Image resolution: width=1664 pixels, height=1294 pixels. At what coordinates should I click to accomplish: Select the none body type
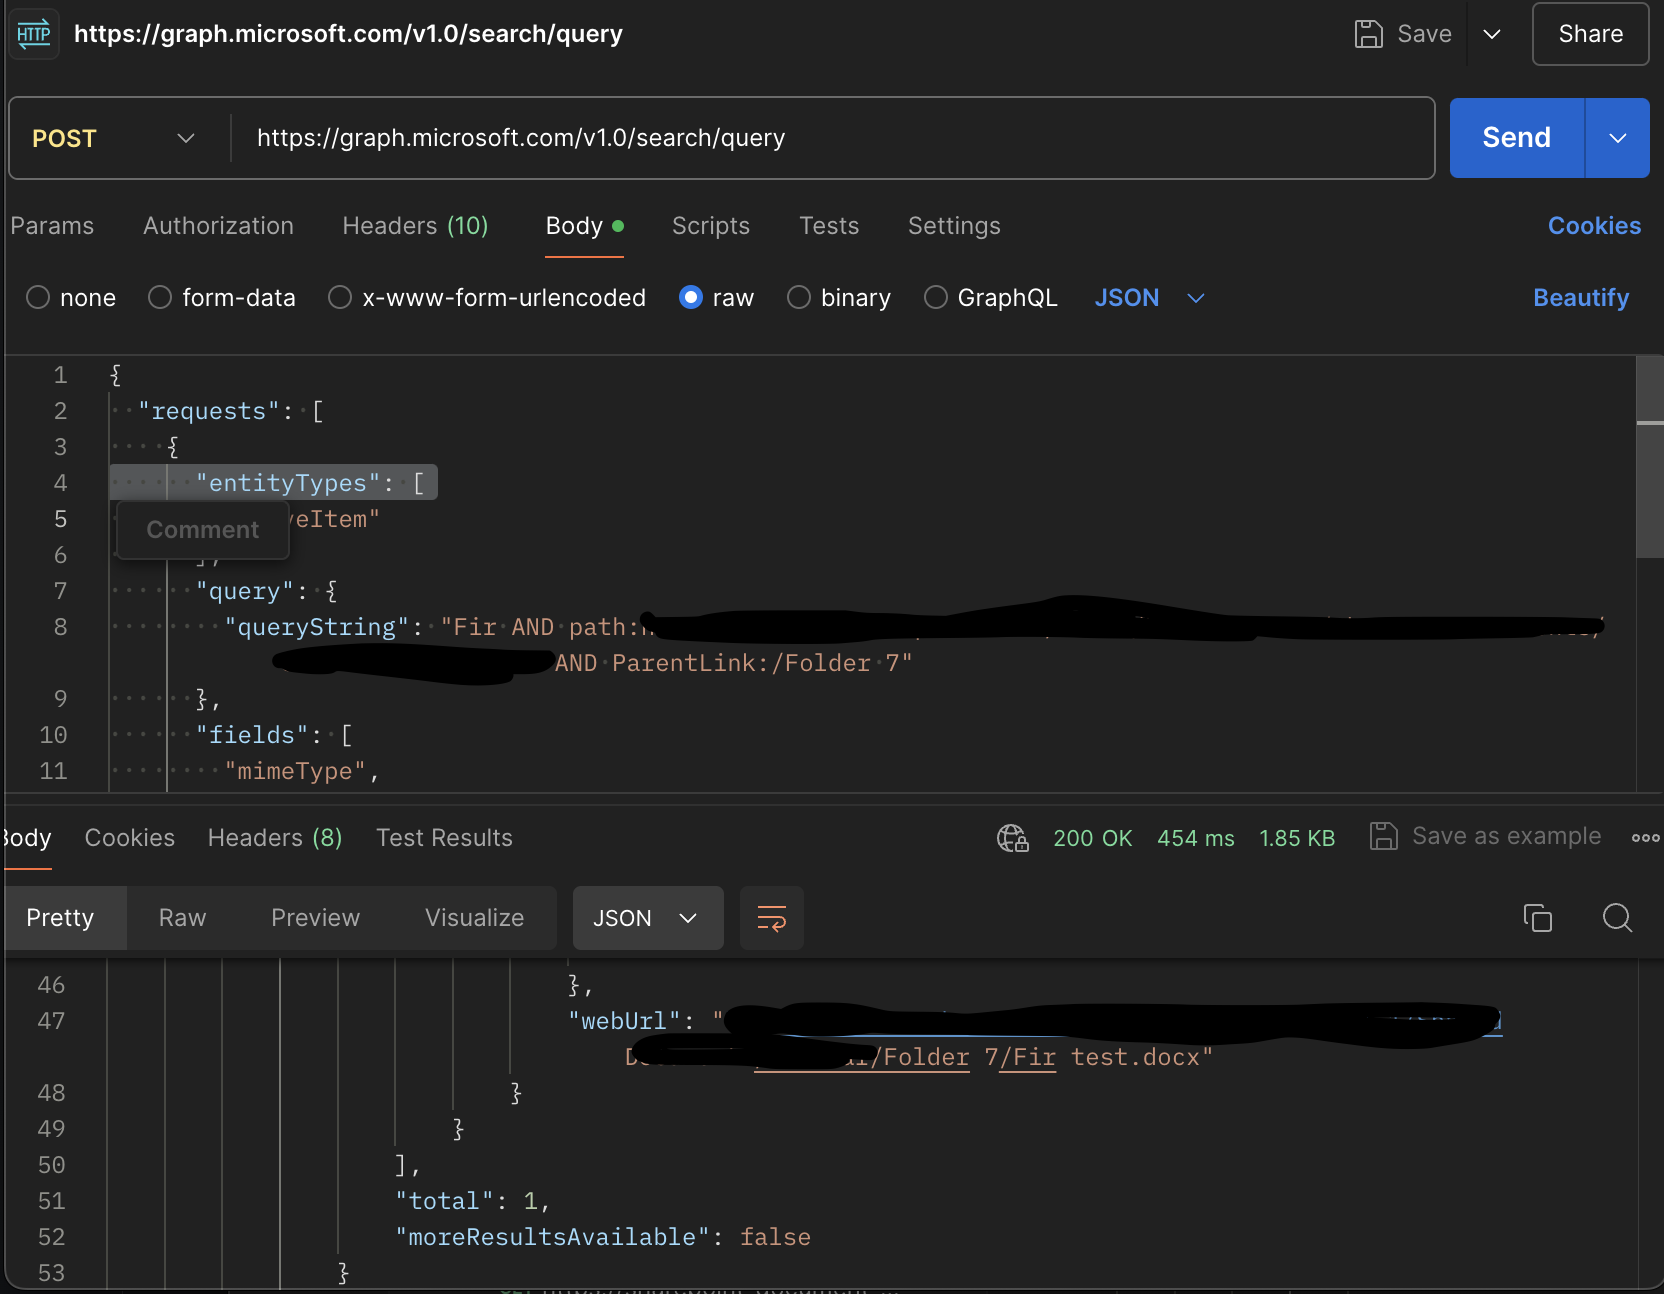click(71, 298)
